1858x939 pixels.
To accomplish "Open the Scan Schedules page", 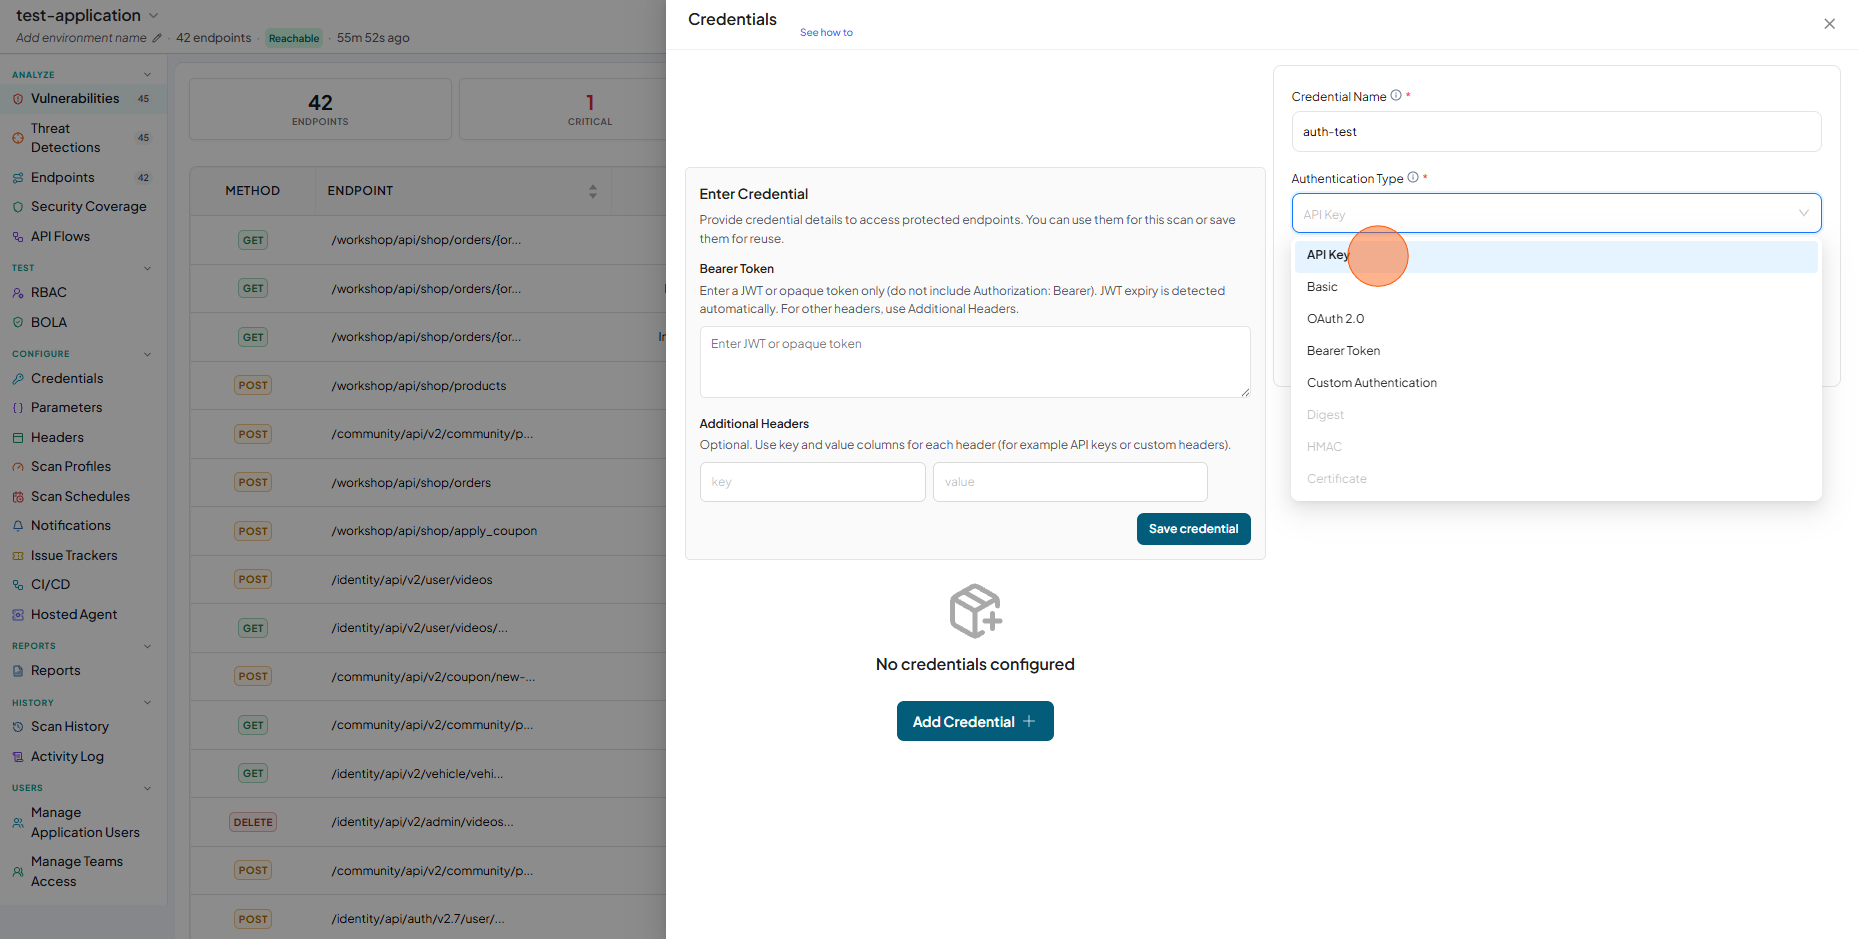I will pyautogui.click(x=80, y=497).
